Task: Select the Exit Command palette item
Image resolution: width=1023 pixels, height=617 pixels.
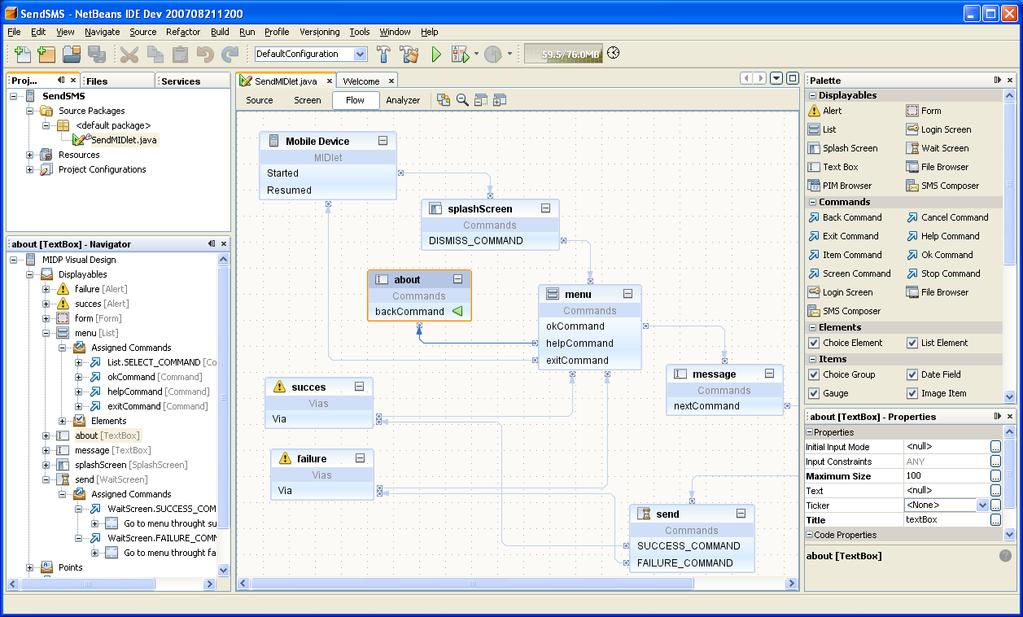Action: pyautogui.click(x=844, y=236)
